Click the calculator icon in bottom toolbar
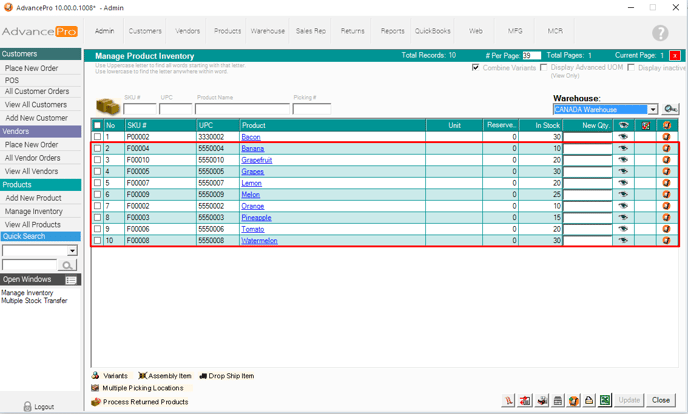The height and width of the screenshot is (414, 688). point(558,400)
